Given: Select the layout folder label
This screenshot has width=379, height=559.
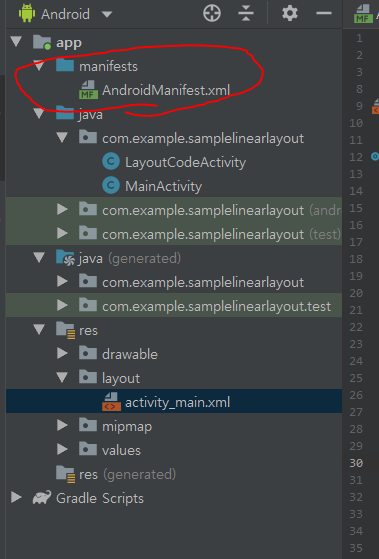Looking at the screenshot, I should pyautogui.click(x=121, y=379).
